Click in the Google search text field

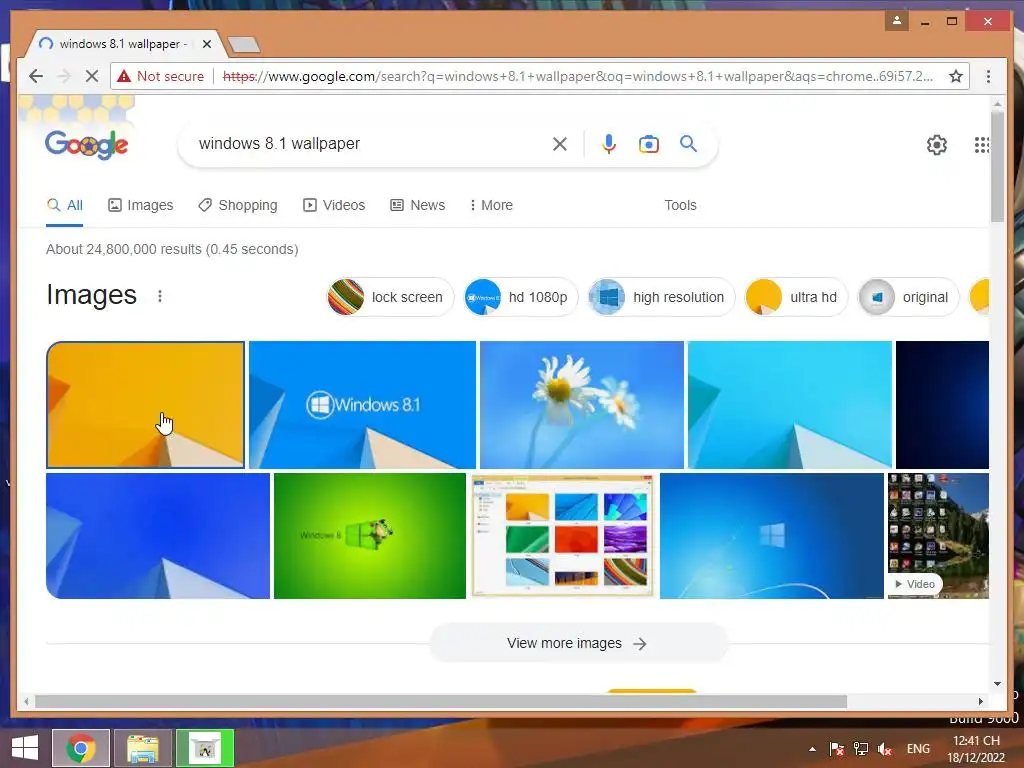pyautogui.click(x=372, y=144)
